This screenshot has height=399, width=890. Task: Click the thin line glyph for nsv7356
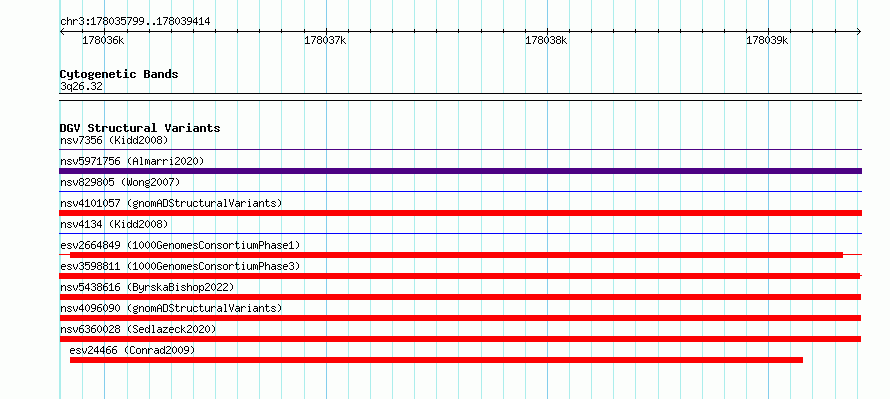click(x=460, y=150)
